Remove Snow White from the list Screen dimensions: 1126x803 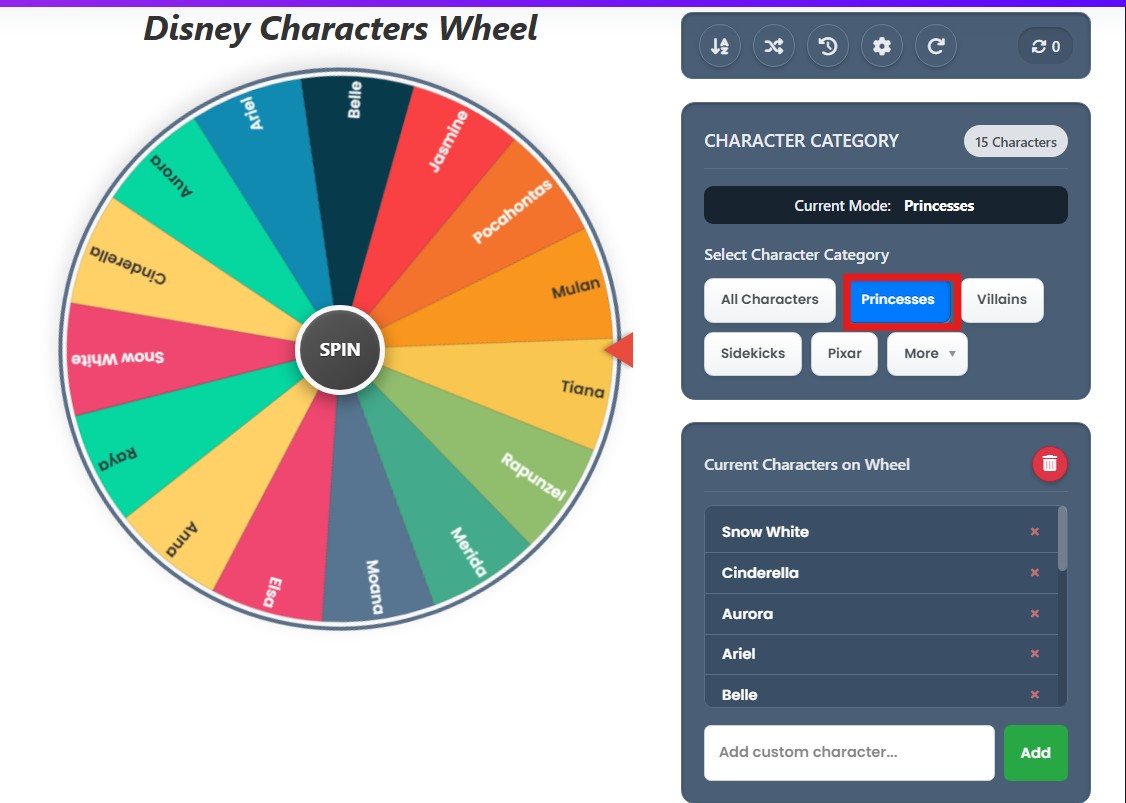click(1034, 532)
